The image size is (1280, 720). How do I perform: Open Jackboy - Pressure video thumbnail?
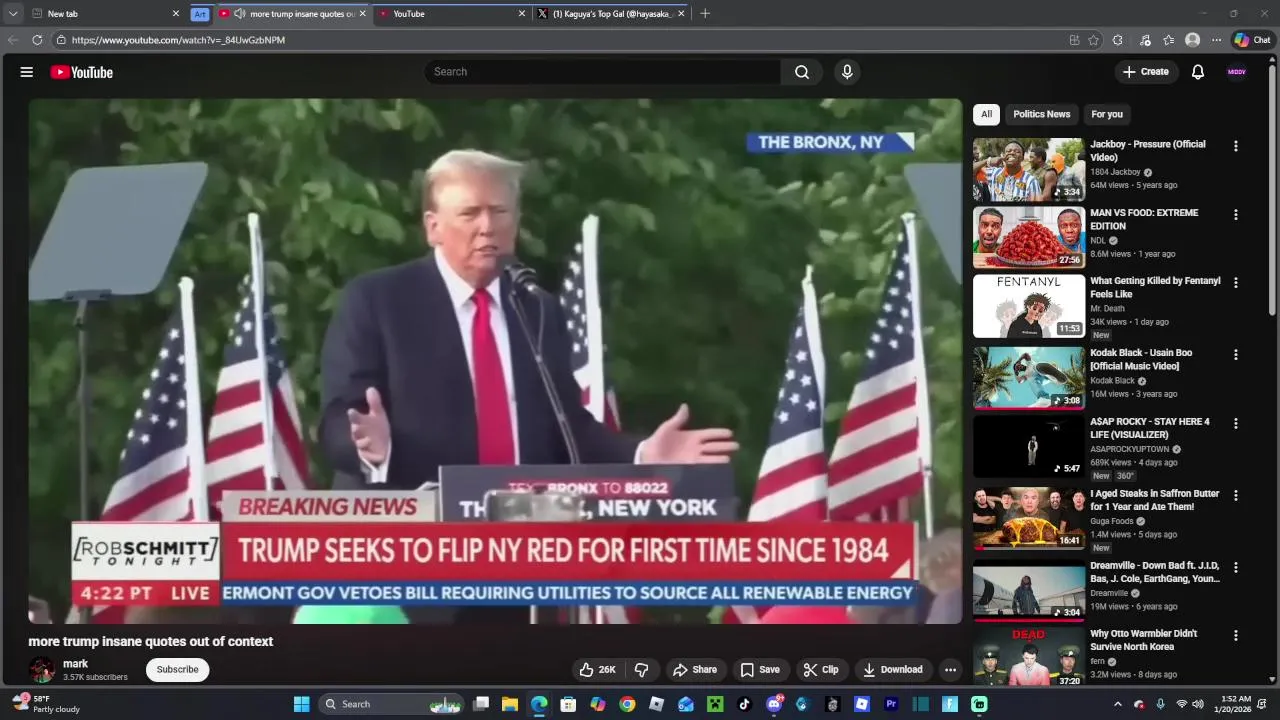point(1028,170)
